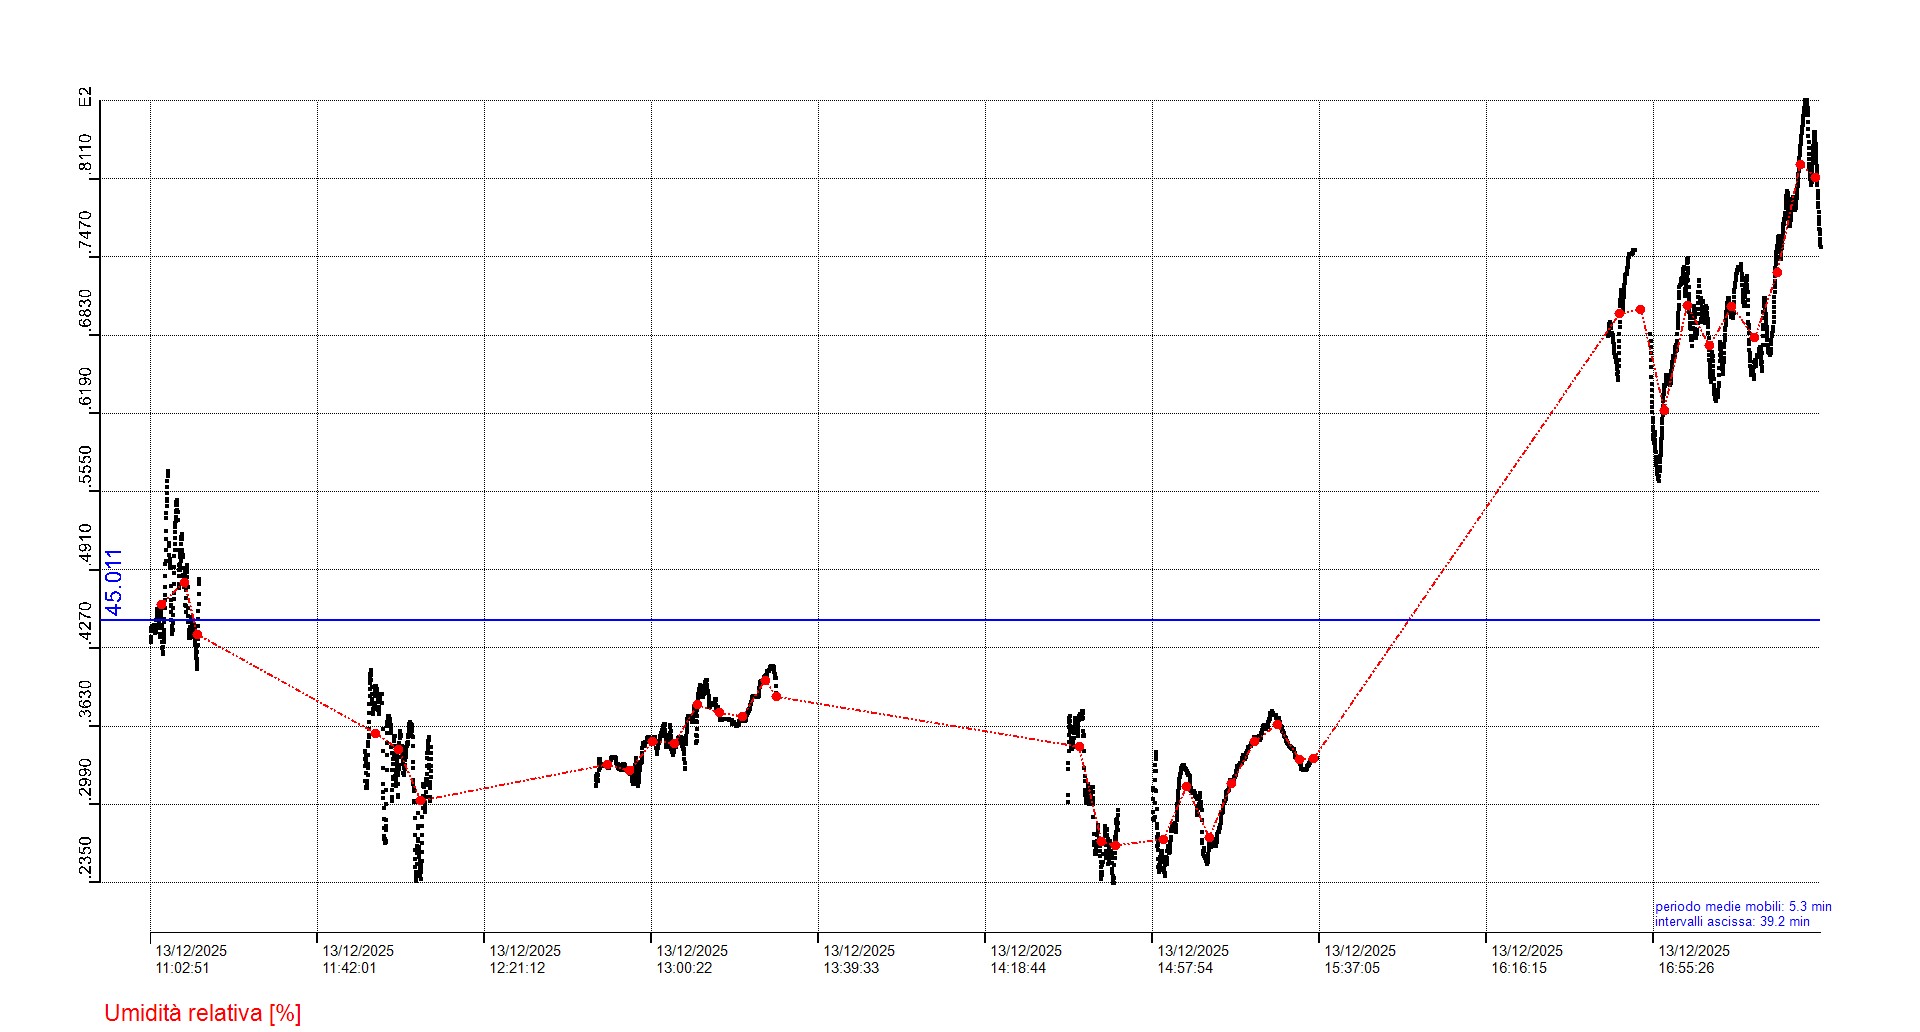Click the periodo medie mobili 5.3 min text
Screen dimensions: 1920x1032
pyautogui.click(x=1742, y=907)
